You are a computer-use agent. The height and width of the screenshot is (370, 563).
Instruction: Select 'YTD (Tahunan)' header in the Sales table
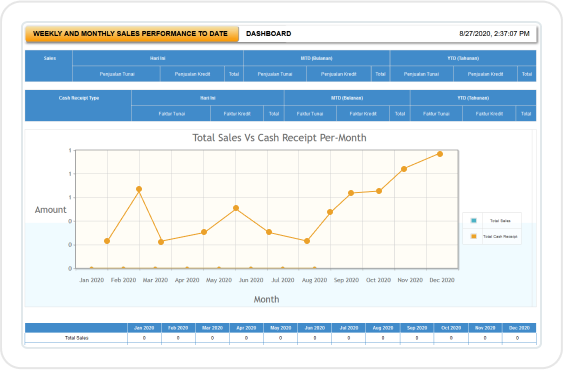point(463,58)
